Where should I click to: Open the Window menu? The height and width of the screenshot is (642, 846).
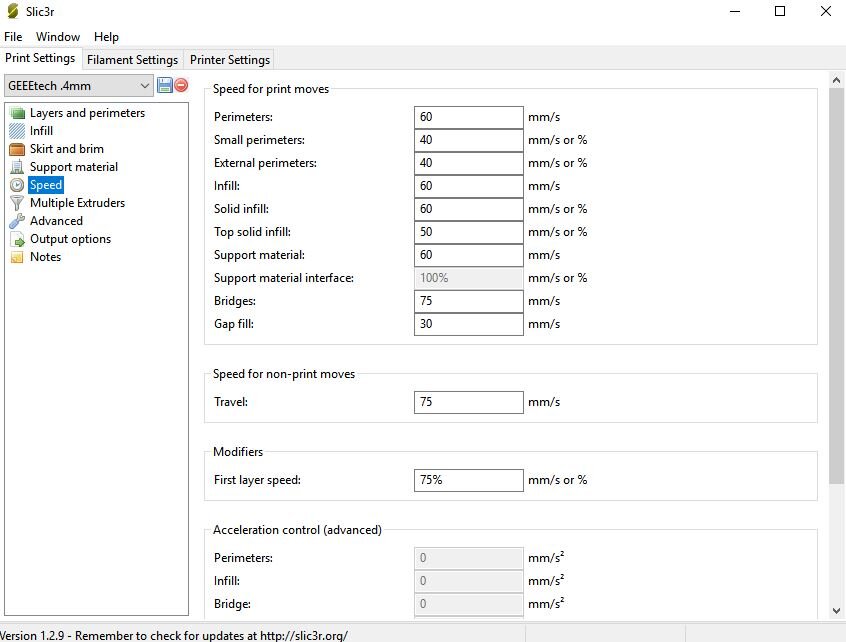coord(58,37)
